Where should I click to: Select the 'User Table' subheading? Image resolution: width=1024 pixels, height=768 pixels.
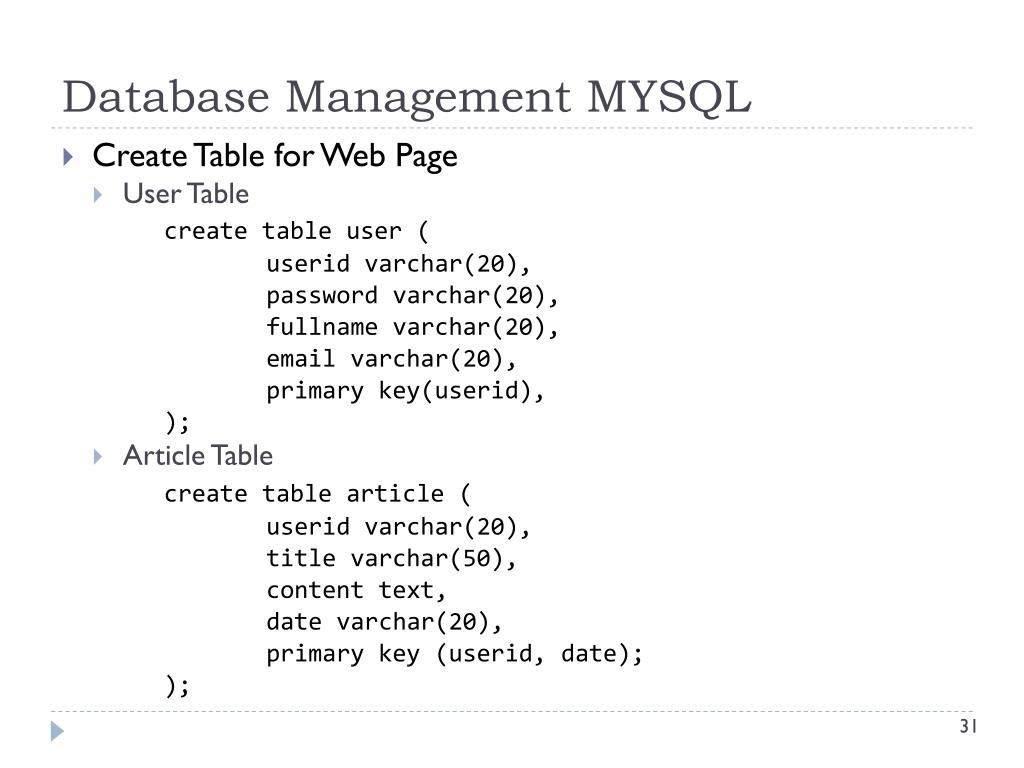pyautogui.click(x=186, y=194)
